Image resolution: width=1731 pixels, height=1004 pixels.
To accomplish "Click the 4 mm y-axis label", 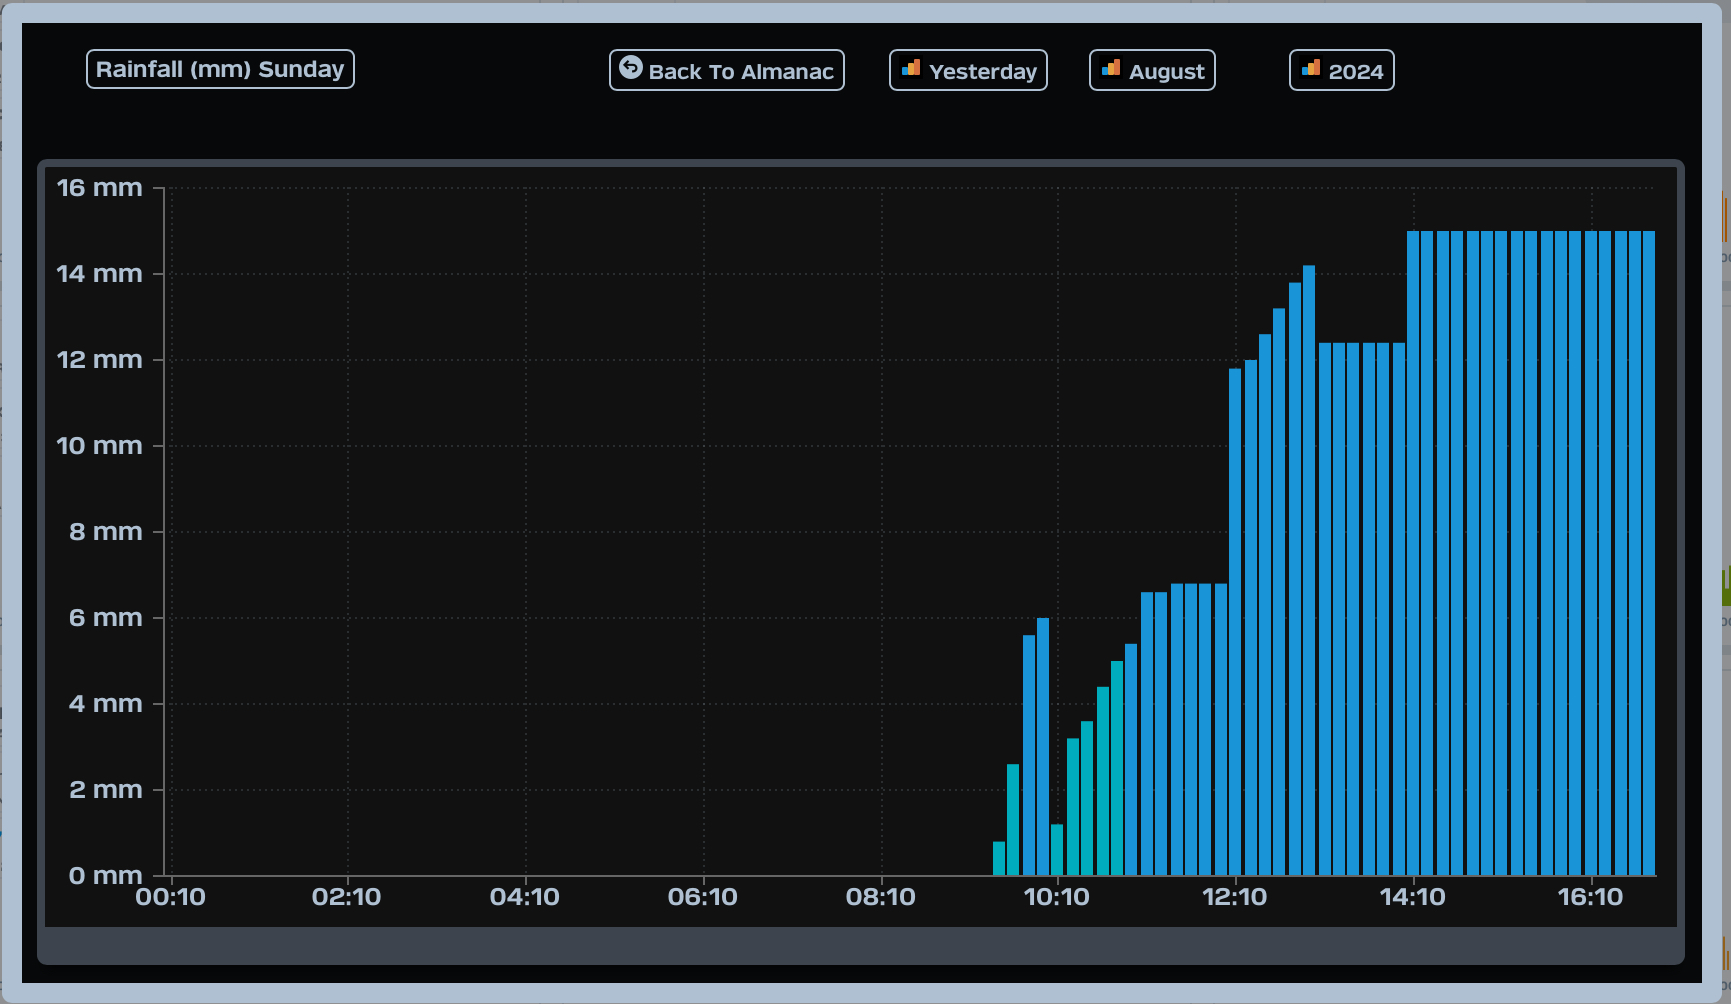I will 105,704.
